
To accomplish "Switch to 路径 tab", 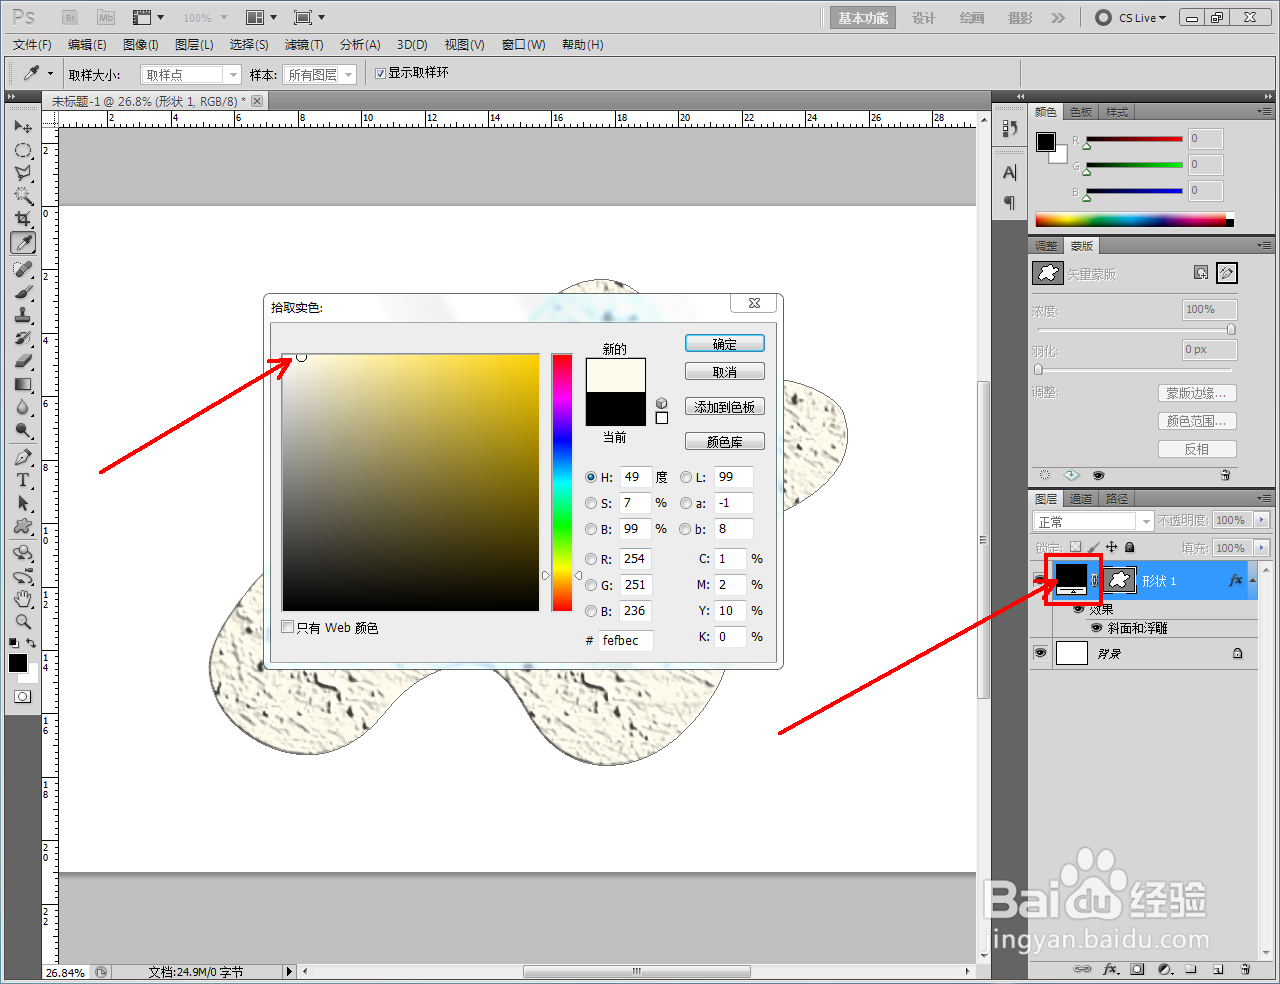I will (x=1117, y=499).
